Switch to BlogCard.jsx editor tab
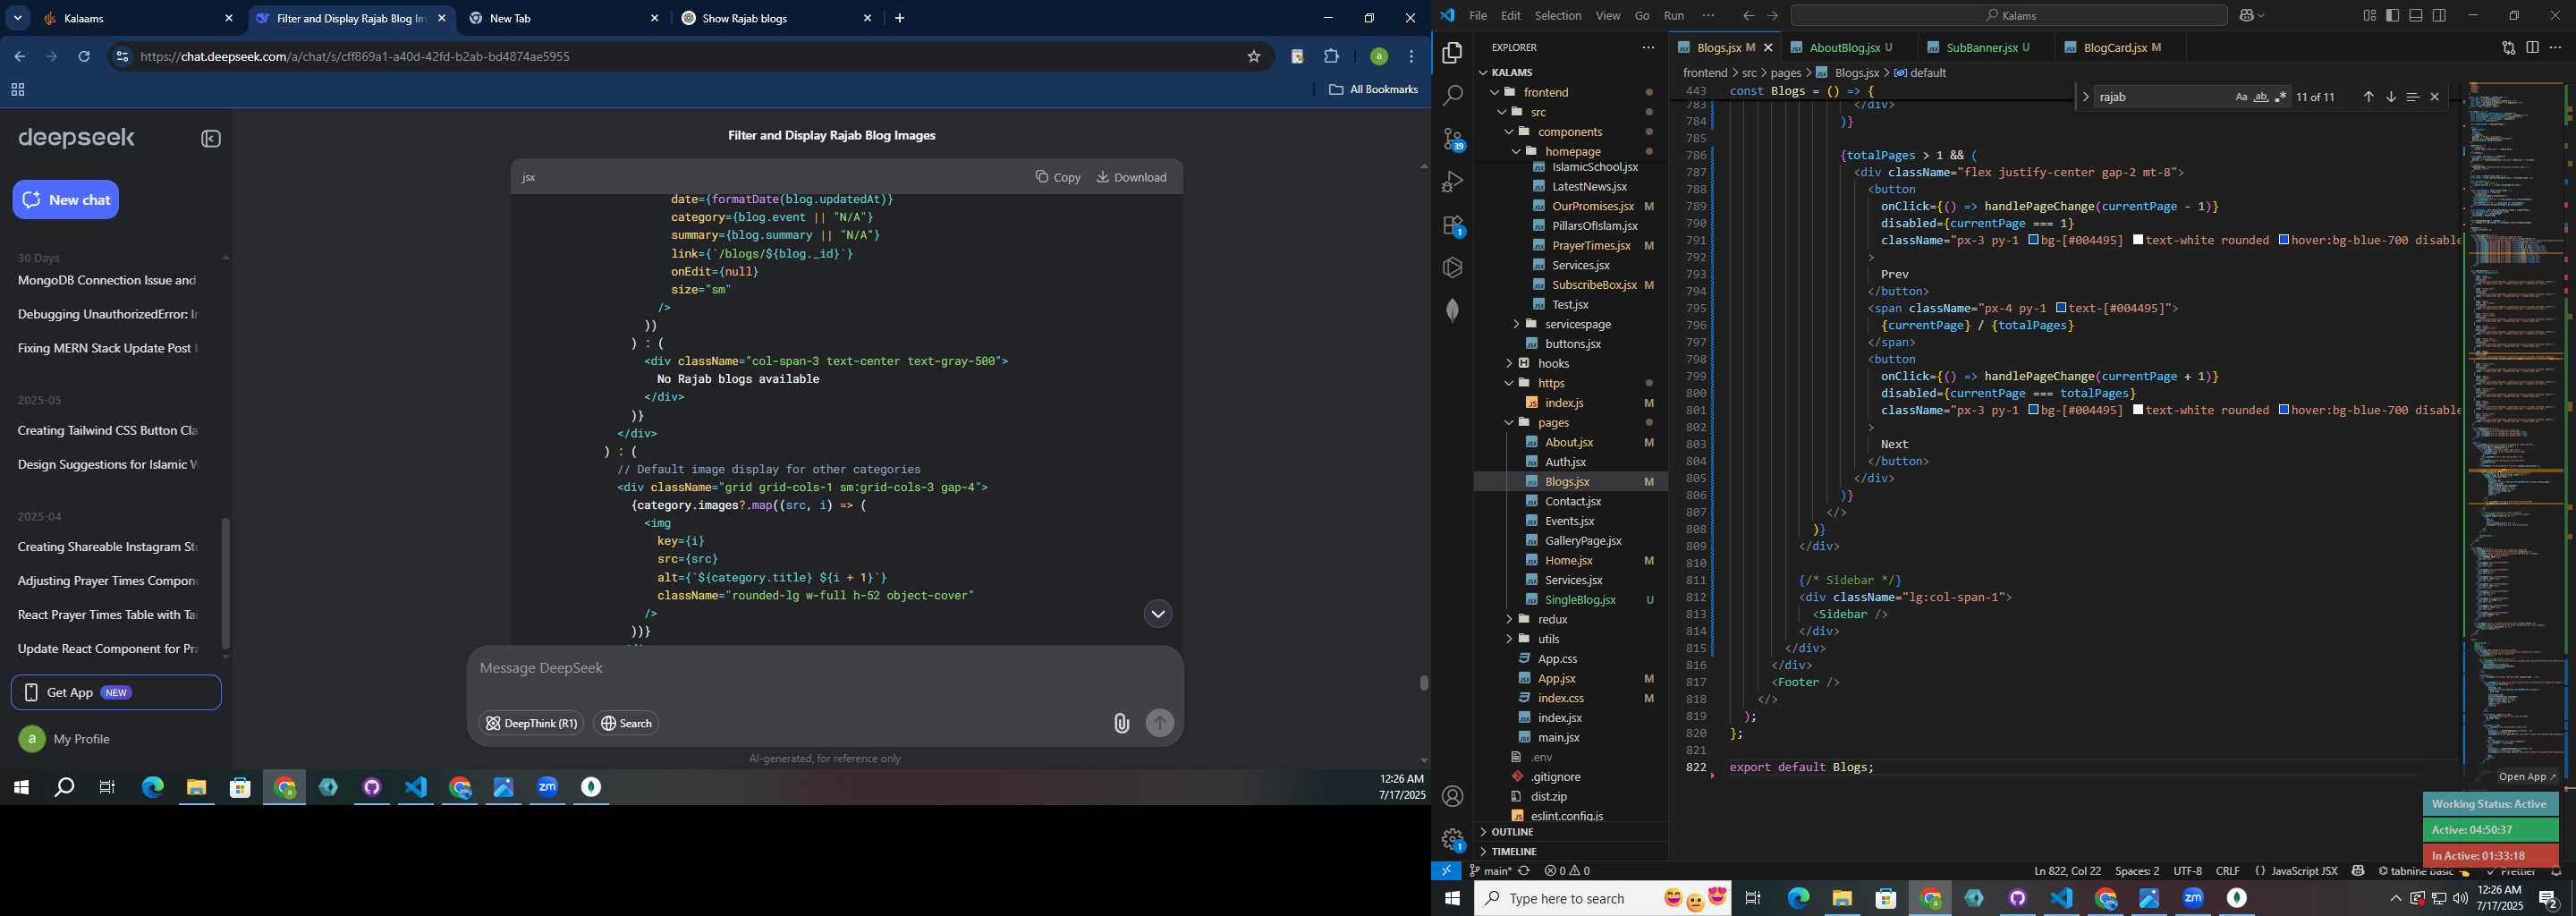Screen dimensions: 2576x916 coord(2119,47)
